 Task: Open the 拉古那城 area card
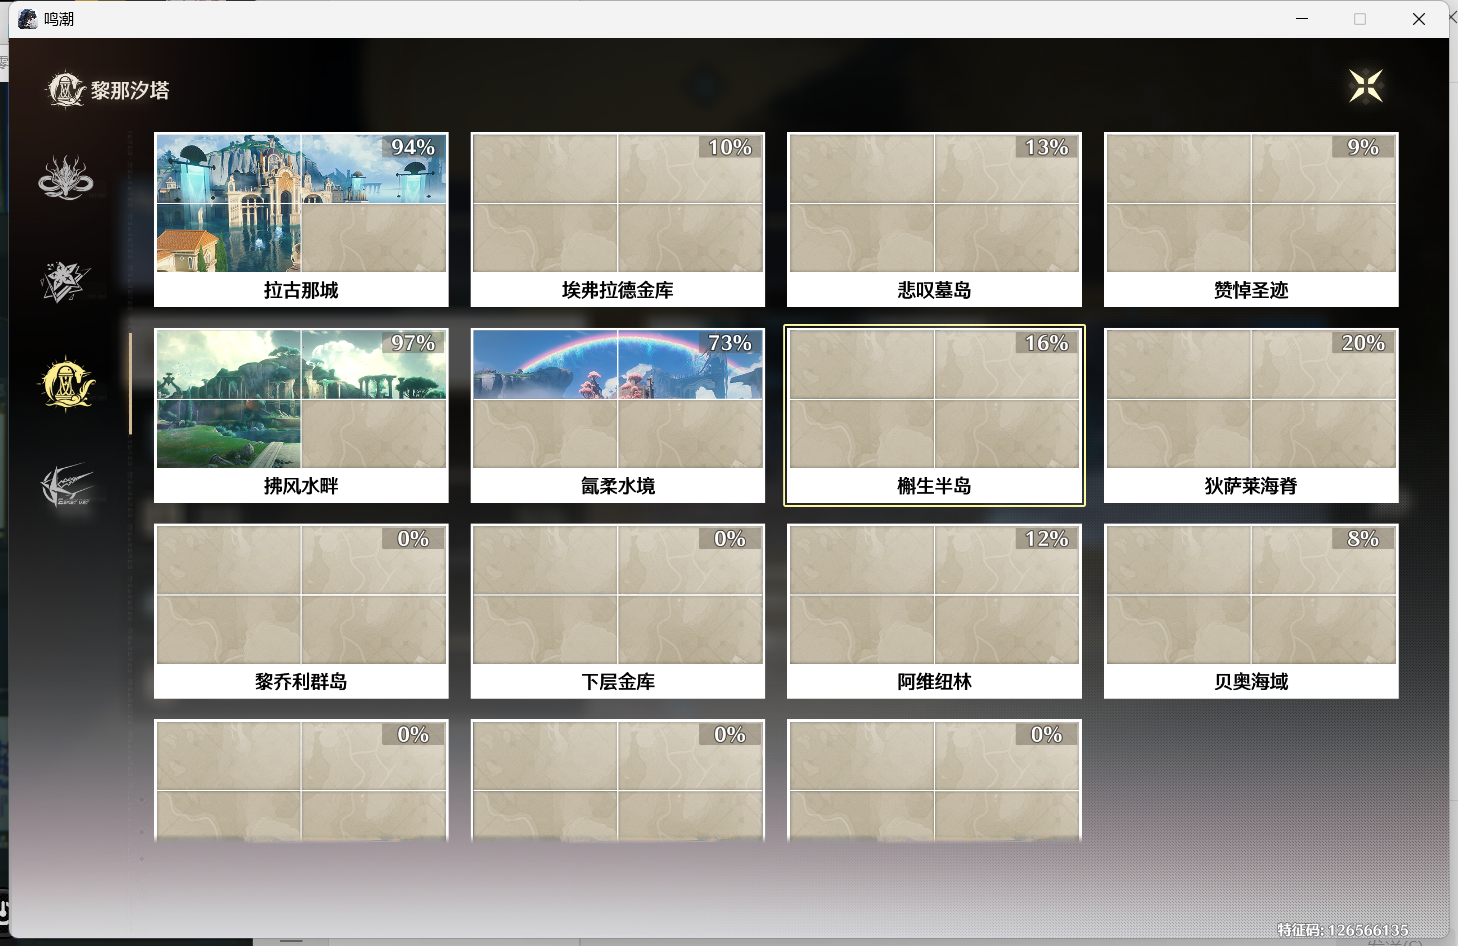pyautogui.click(x=301, y=219)
